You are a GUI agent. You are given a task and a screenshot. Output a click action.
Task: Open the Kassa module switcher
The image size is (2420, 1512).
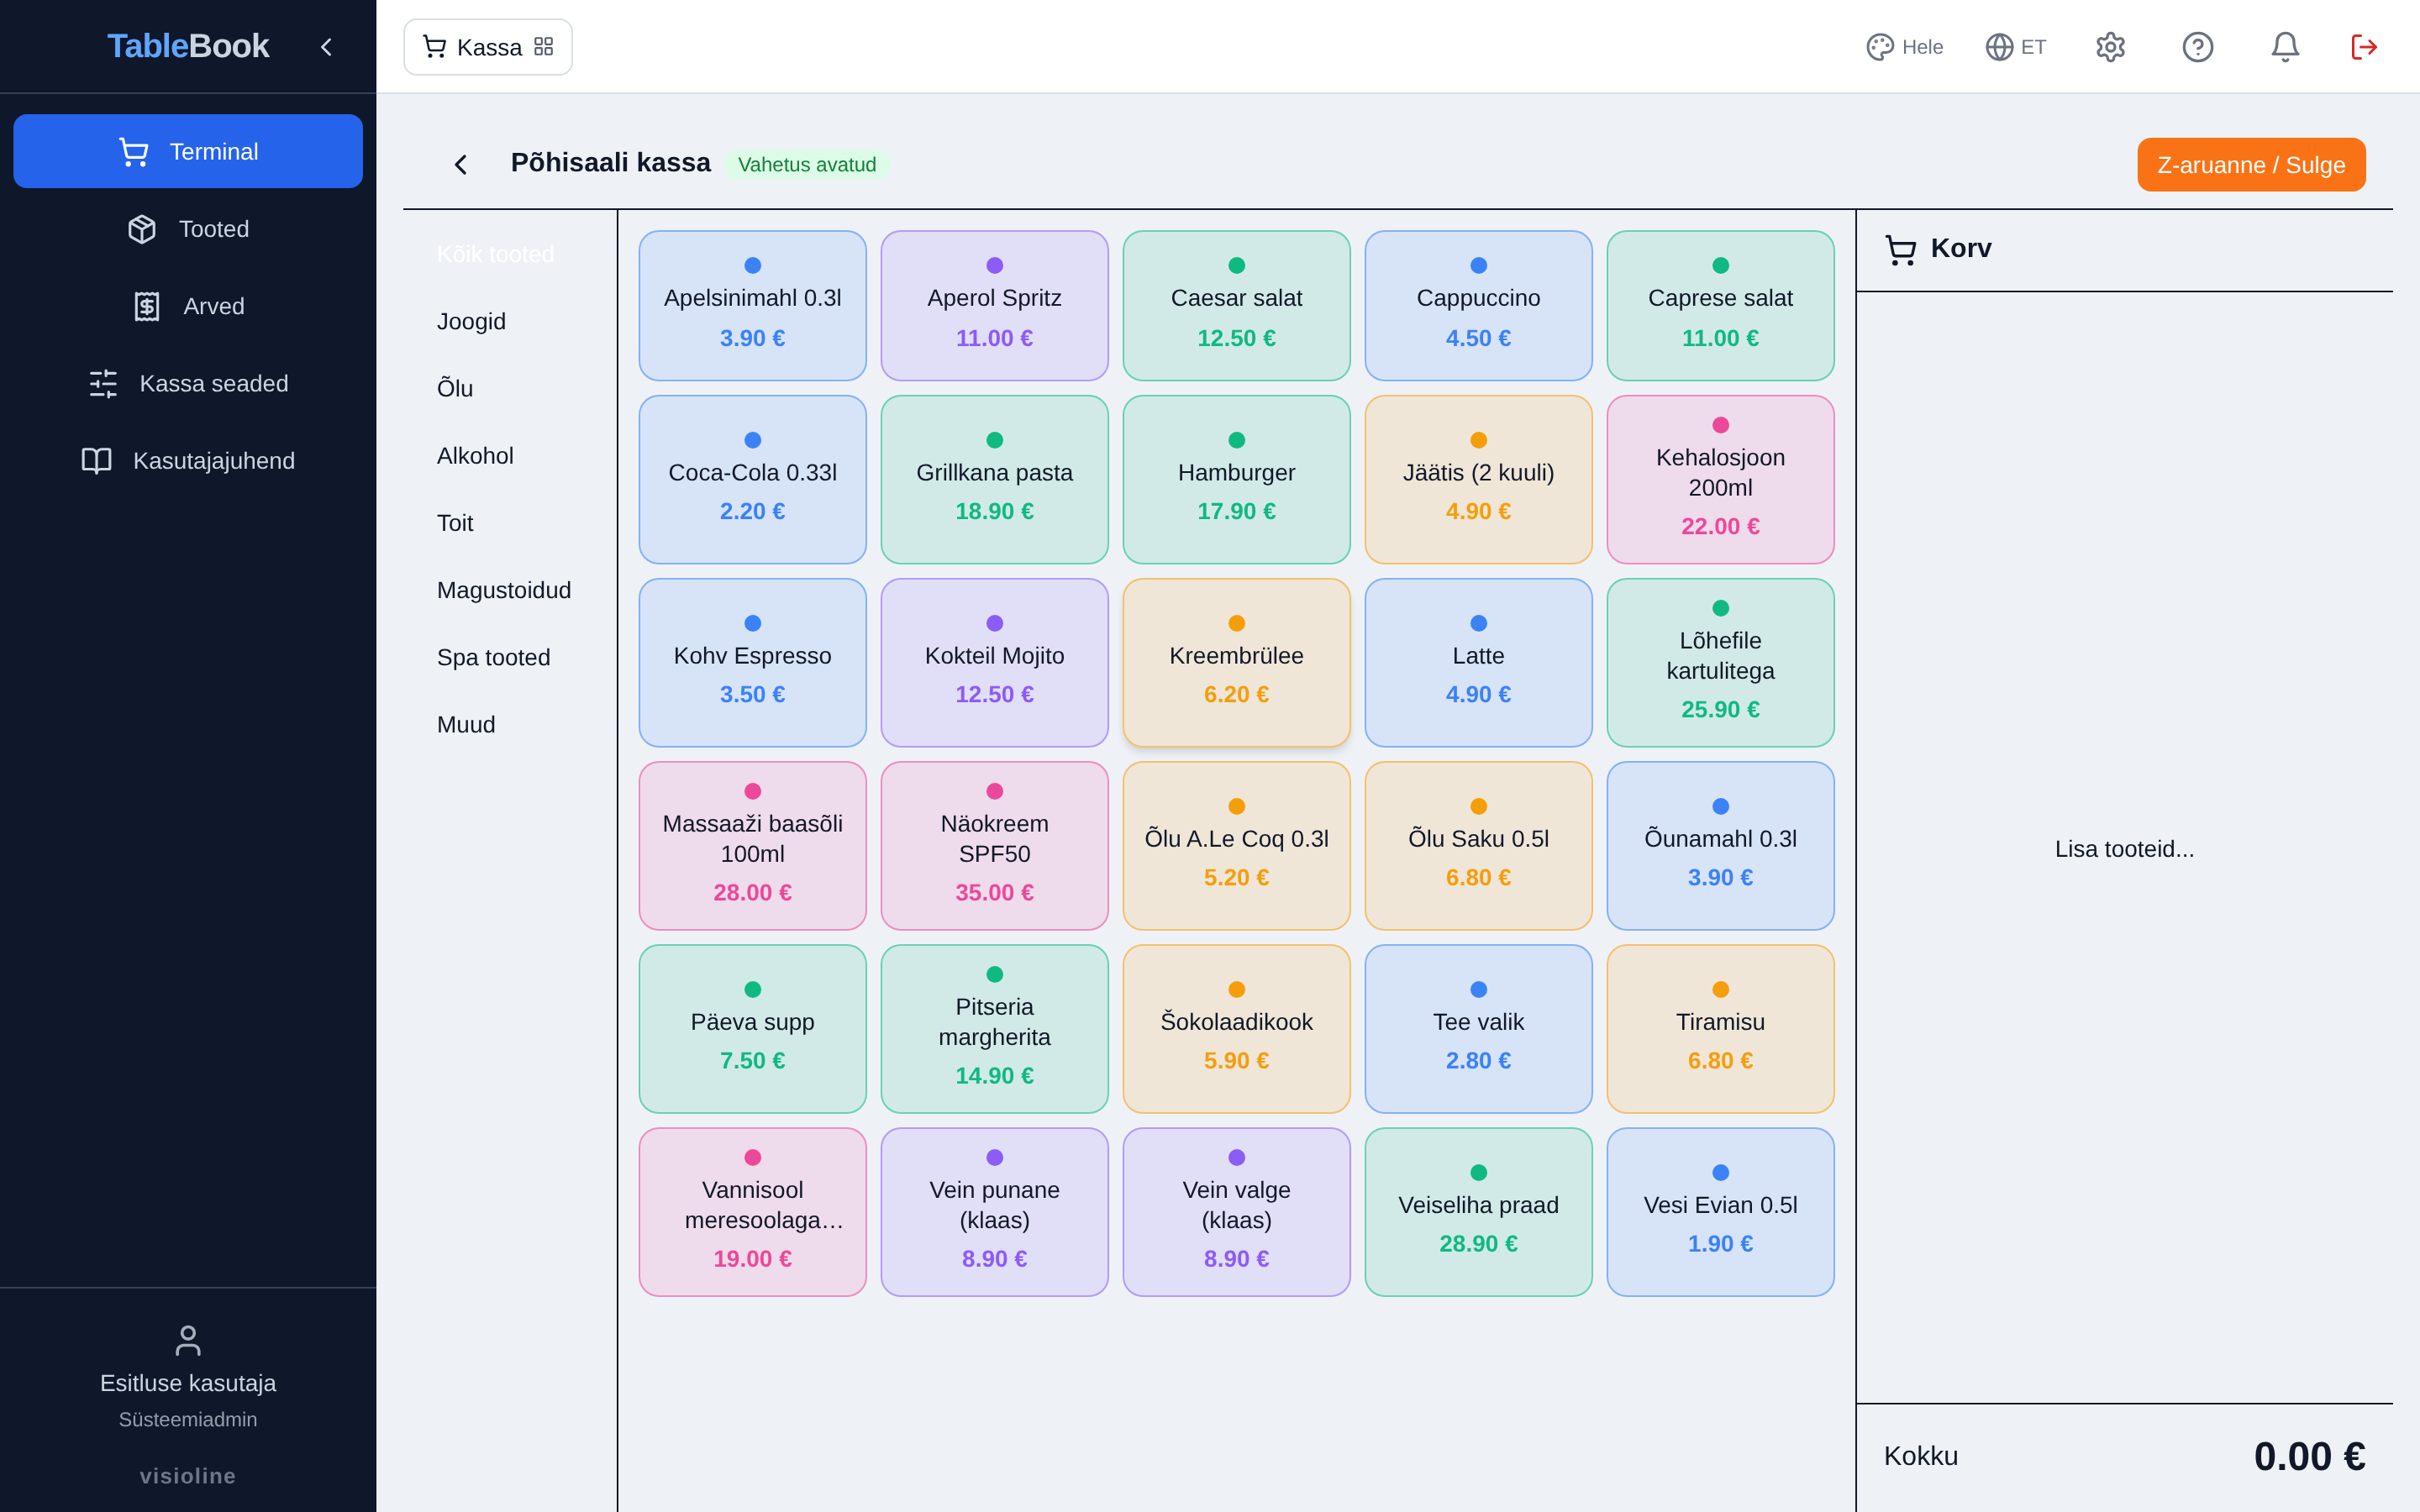click(x=488, y=47)
